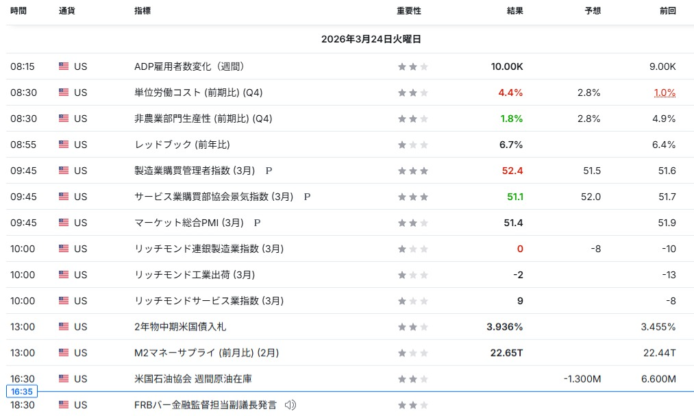Click the P icon beside サービス業購買部協会景気指数
Viewport: 694px width, 416px height.
308,197
